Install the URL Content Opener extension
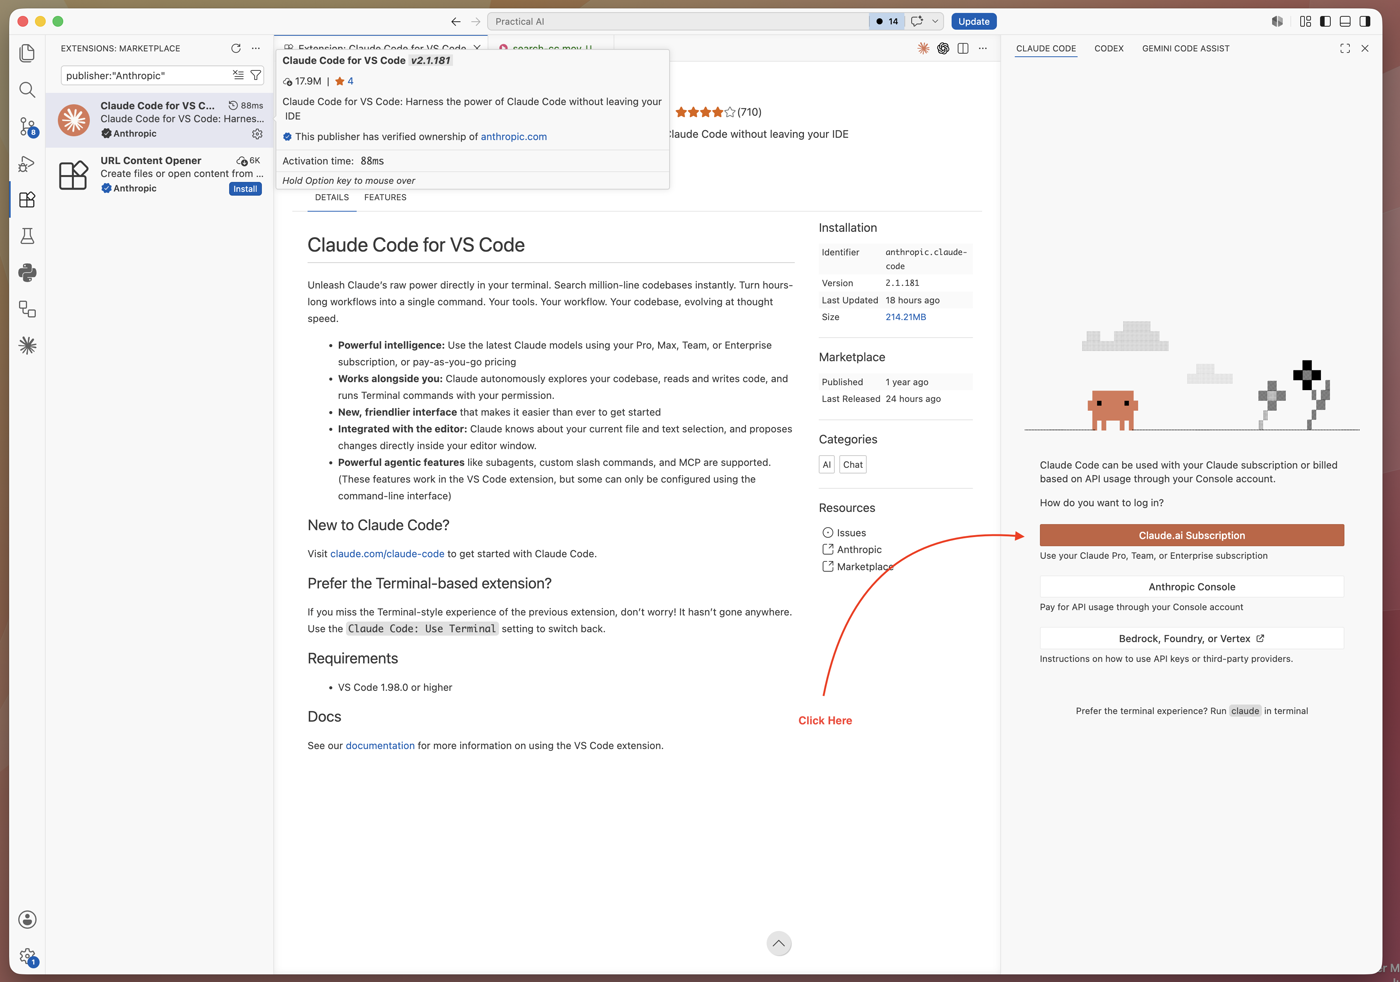This screenshot has height=982, width=1400. (245, 189)
